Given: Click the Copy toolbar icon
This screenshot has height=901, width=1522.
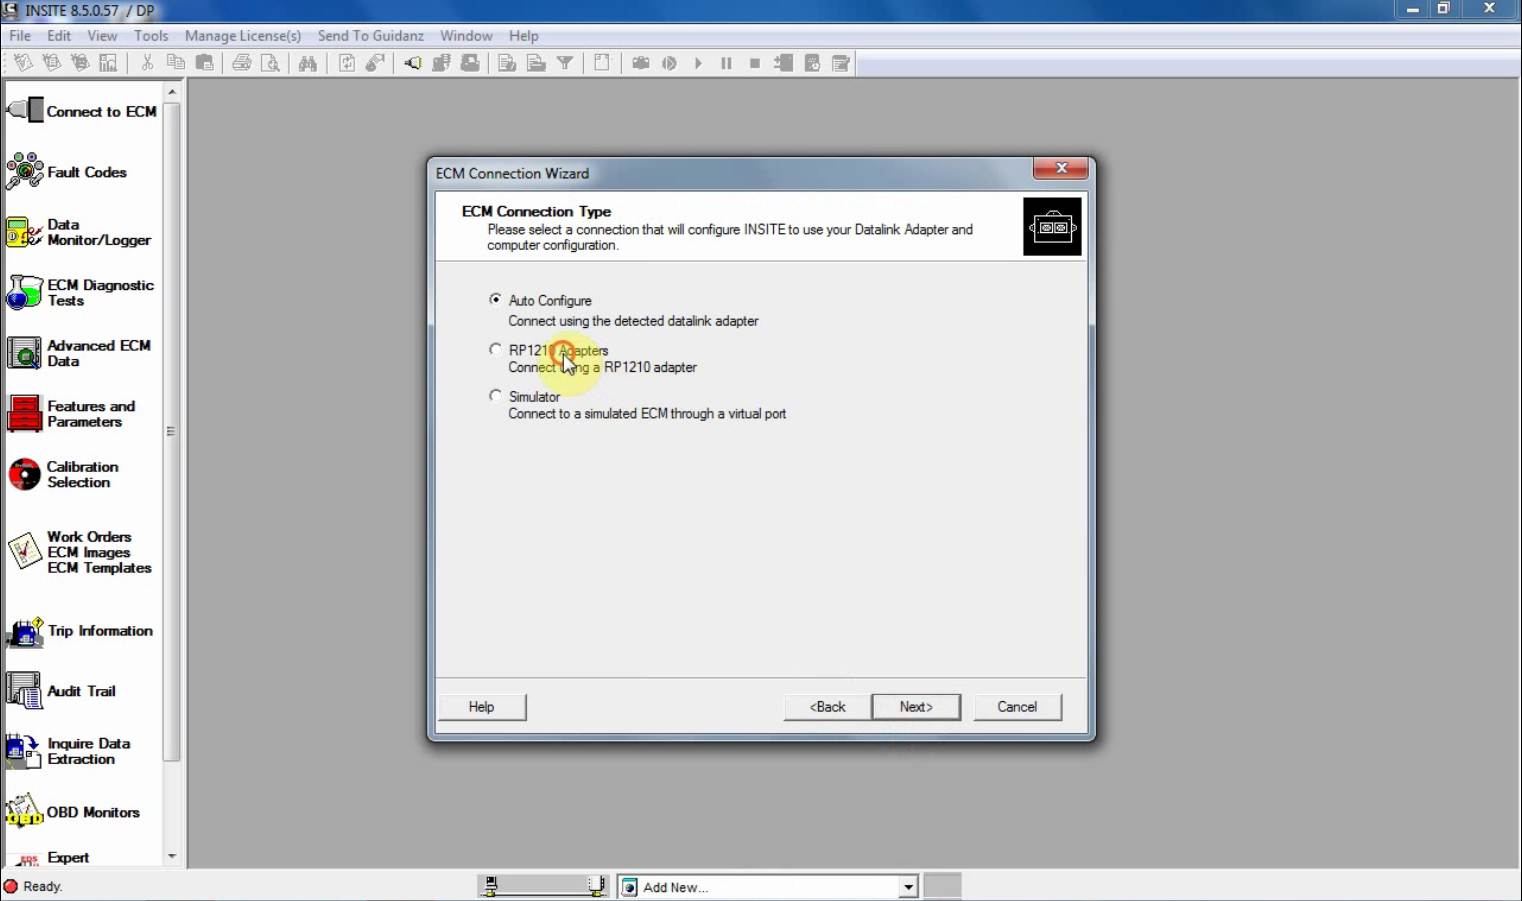Looking at the screenshot, I should [176, 63].
